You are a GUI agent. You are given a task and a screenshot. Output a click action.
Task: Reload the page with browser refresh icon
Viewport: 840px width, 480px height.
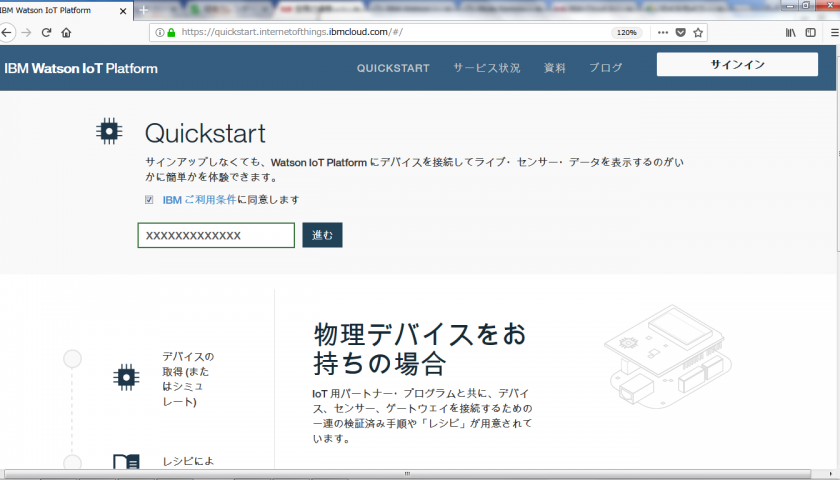46,32
